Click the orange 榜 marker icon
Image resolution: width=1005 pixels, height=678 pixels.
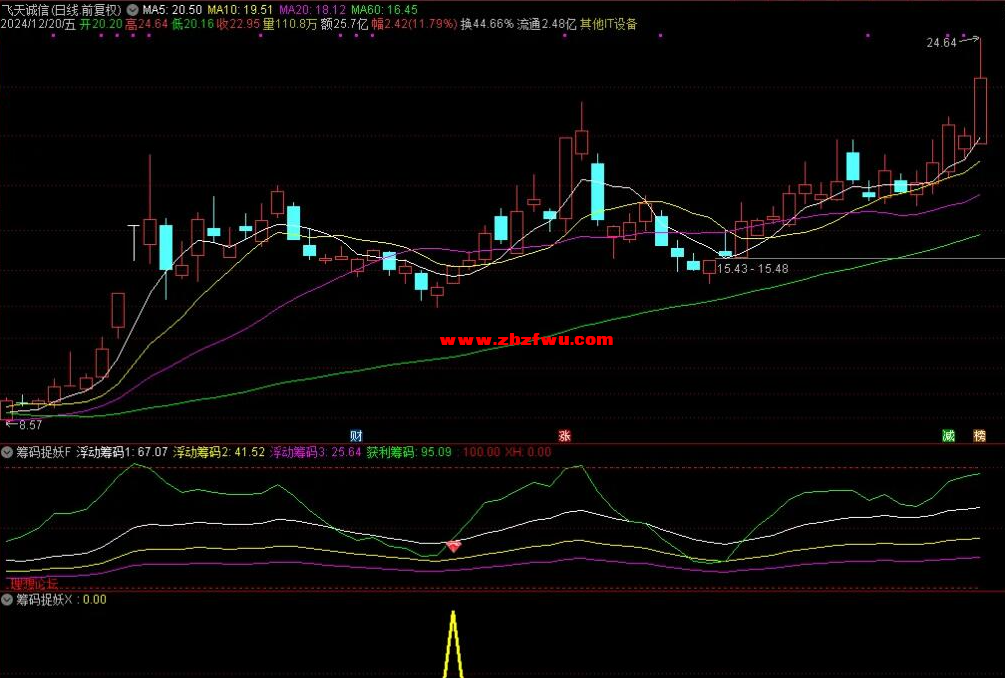tap(979, 436)
